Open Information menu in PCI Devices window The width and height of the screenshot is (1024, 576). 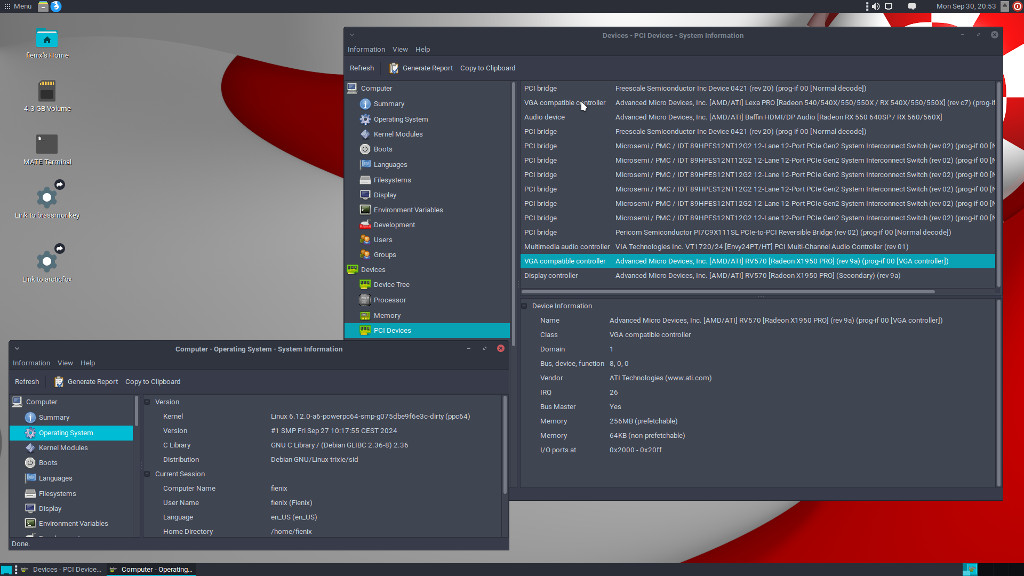pyautogui.click(x=366, y=50)
